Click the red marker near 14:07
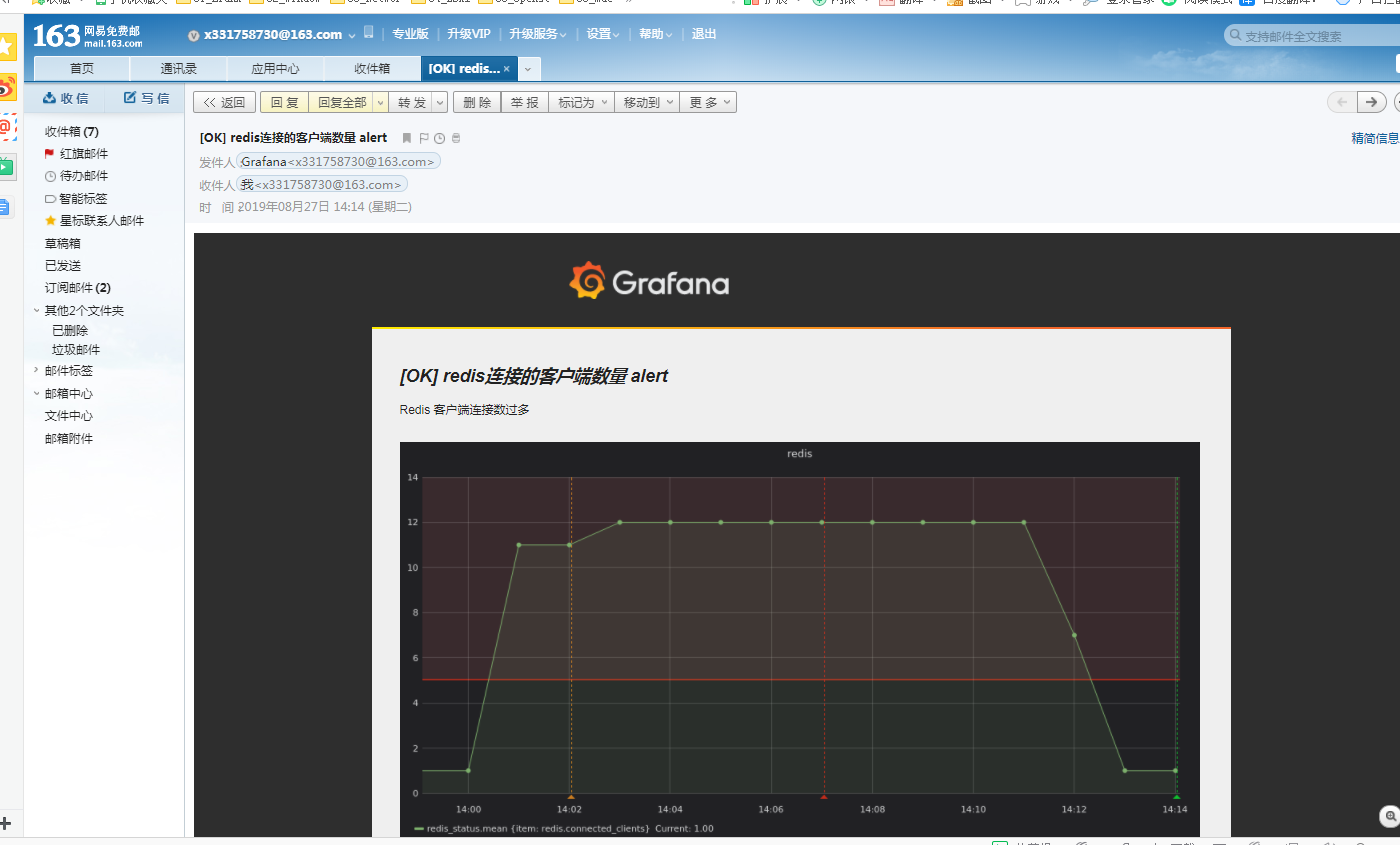The width and height of the screenshot is (1400, 845). [824, 797]
